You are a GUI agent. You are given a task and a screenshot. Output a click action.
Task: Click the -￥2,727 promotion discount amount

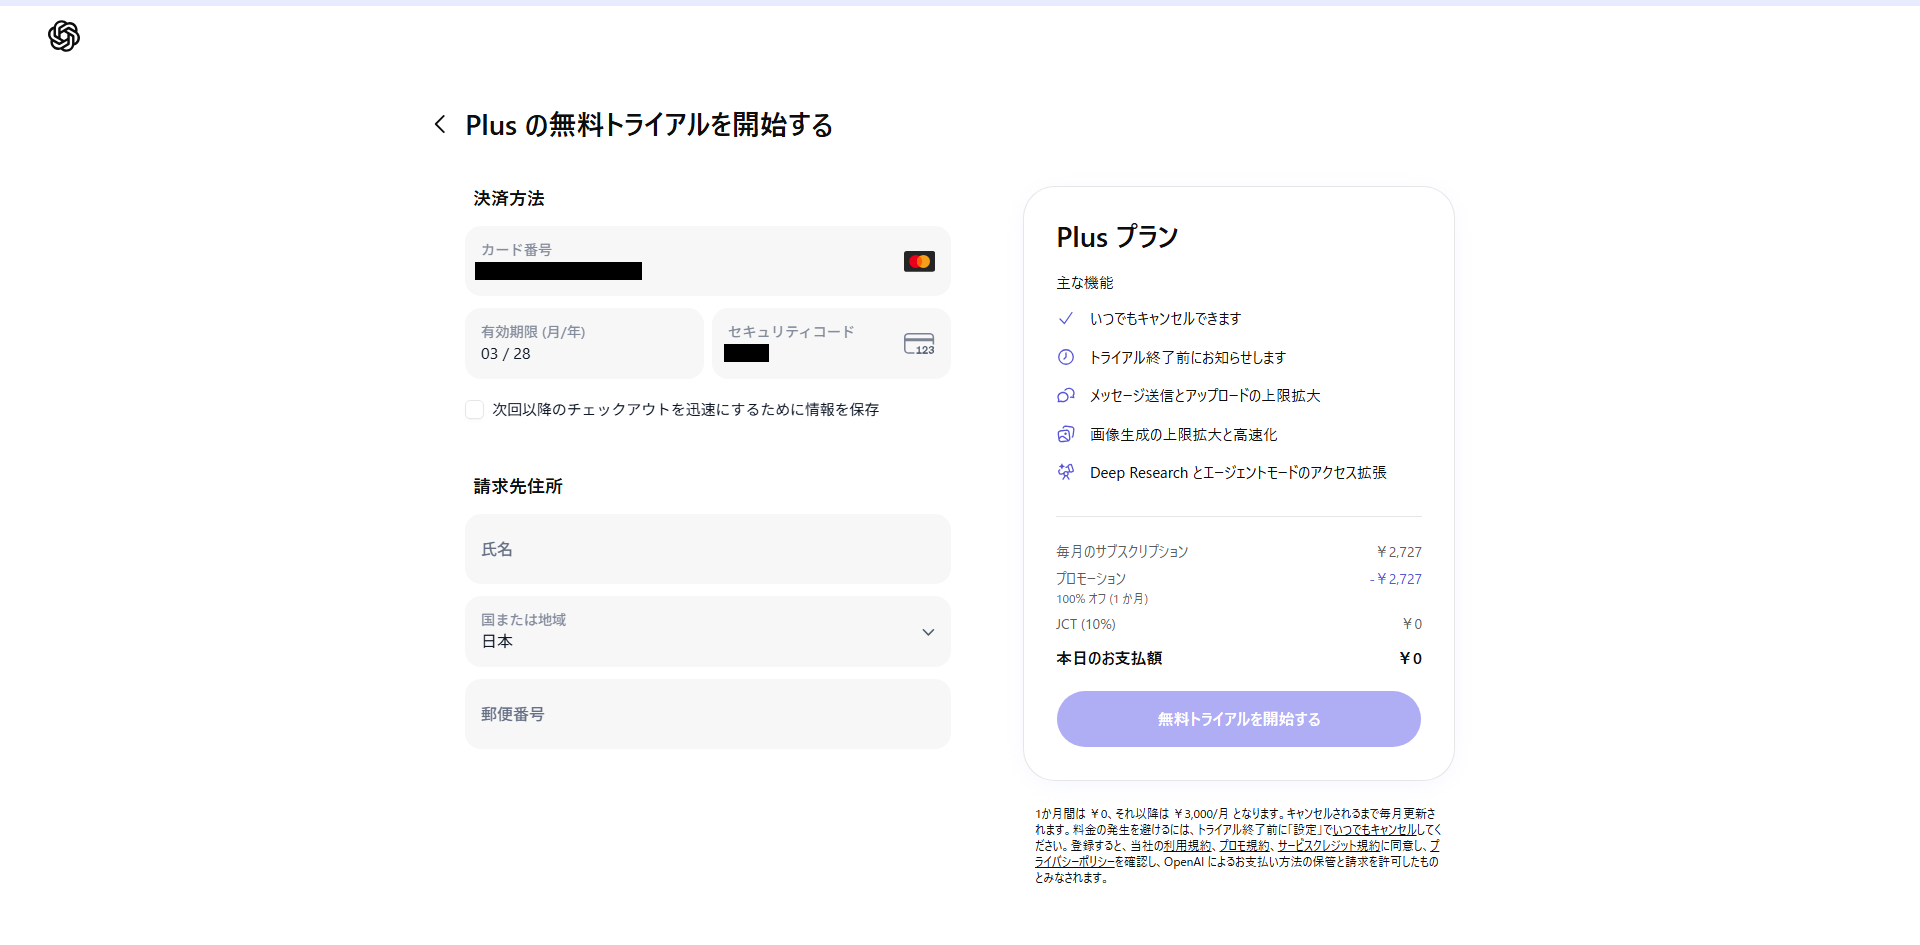pos(1395,578)
